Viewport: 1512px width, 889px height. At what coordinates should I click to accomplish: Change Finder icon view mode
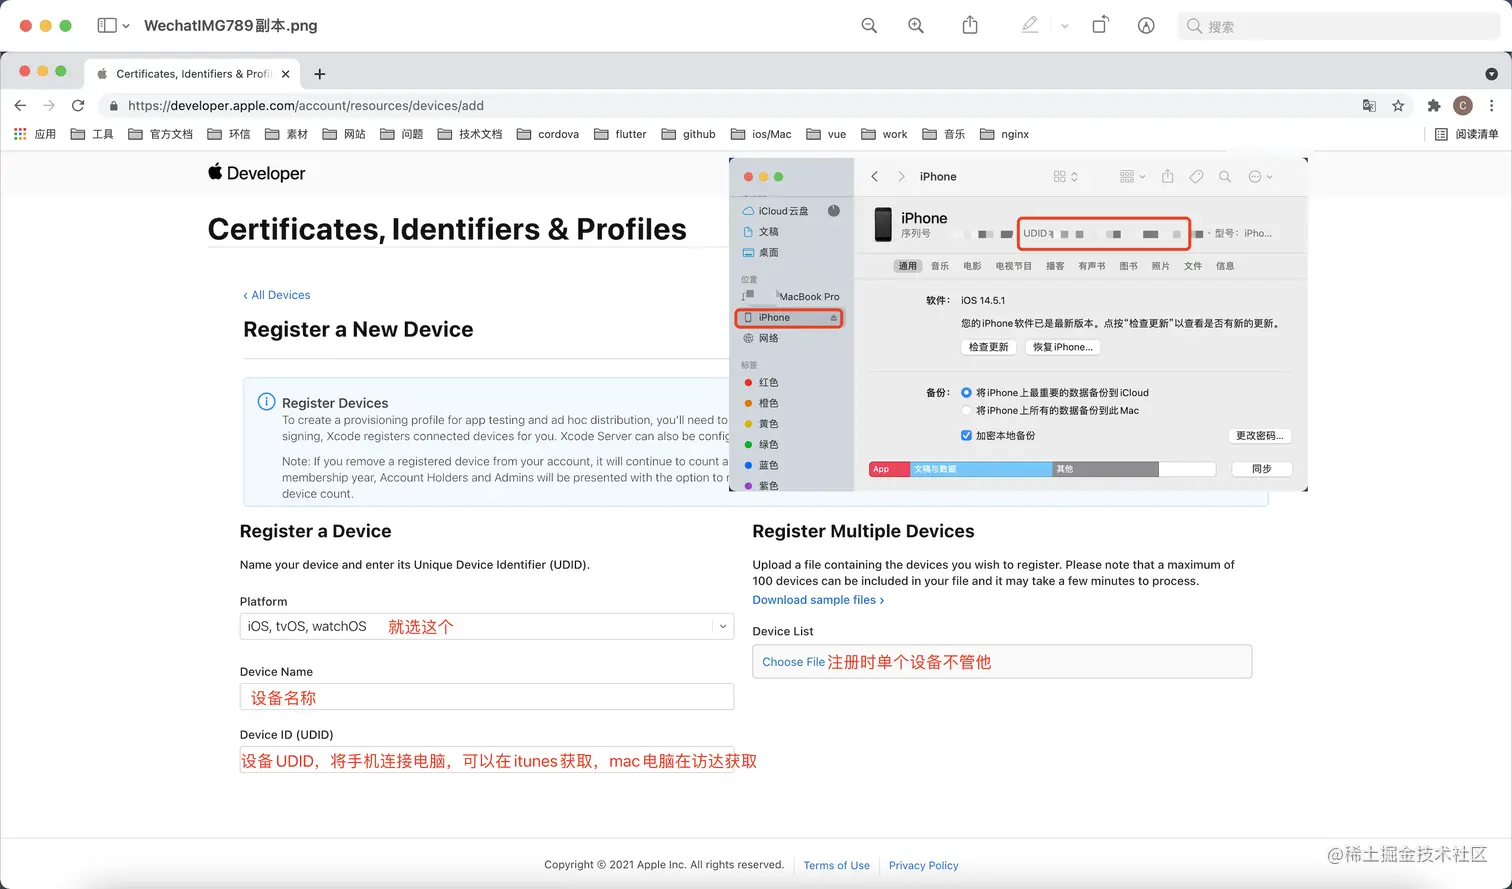(1066, 176)
